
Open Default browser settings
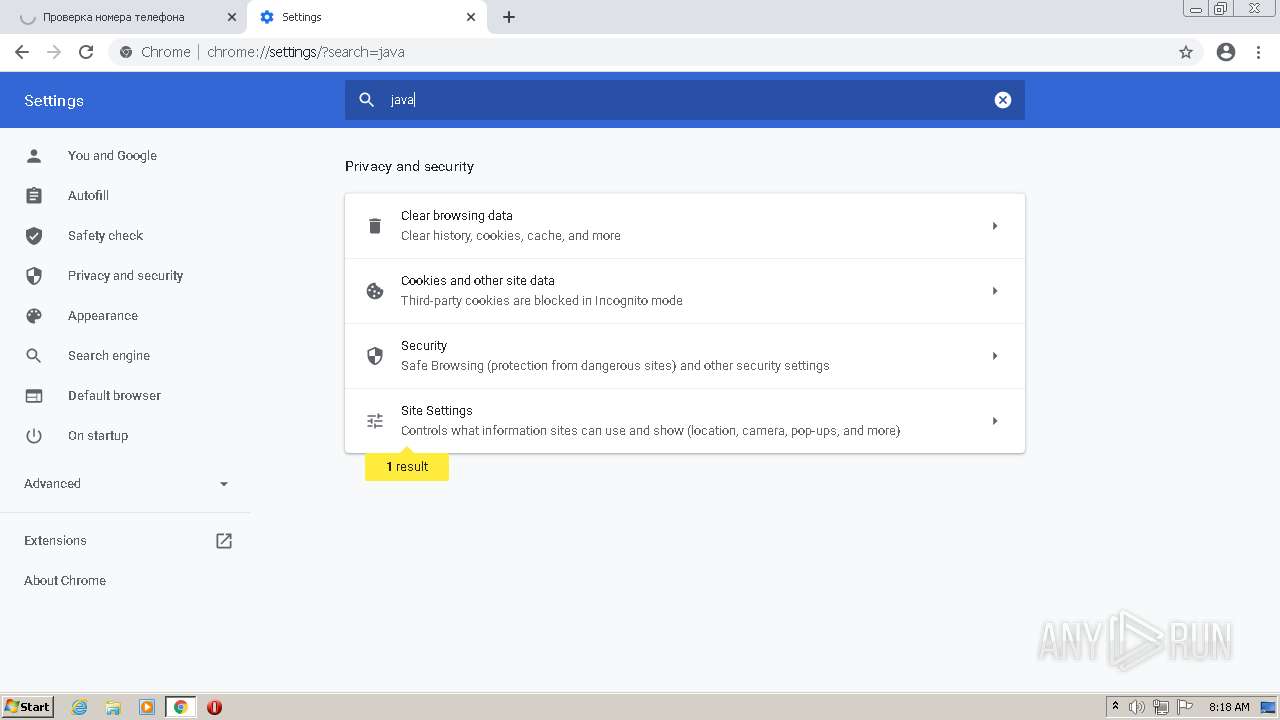pyautogui.click(x=114, y=396)
